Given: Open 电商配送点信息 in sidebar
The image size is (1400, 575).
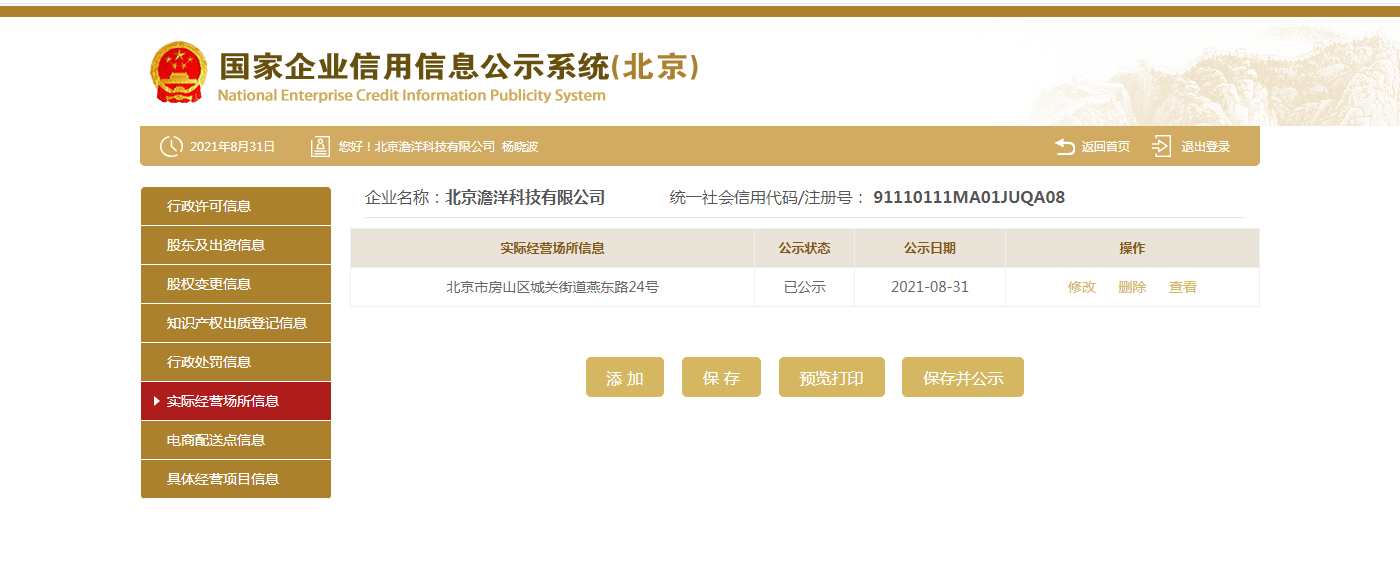Looking at the screenshot, I should coord(236,440).
